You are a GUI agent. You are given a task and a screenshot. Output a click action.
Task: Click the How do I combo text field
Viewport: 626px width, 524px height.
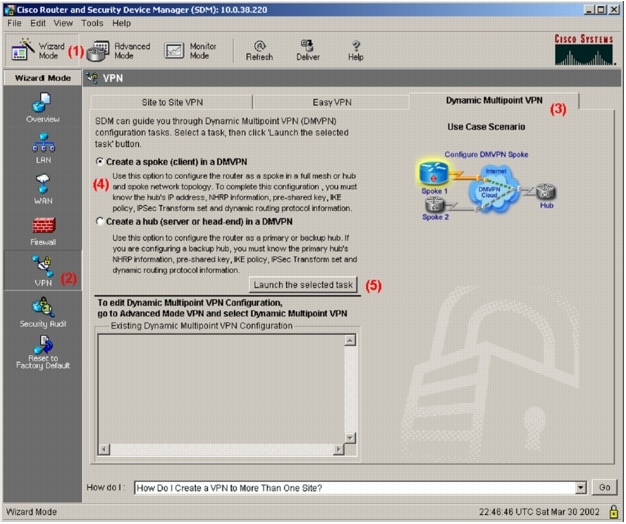point(355,488)
